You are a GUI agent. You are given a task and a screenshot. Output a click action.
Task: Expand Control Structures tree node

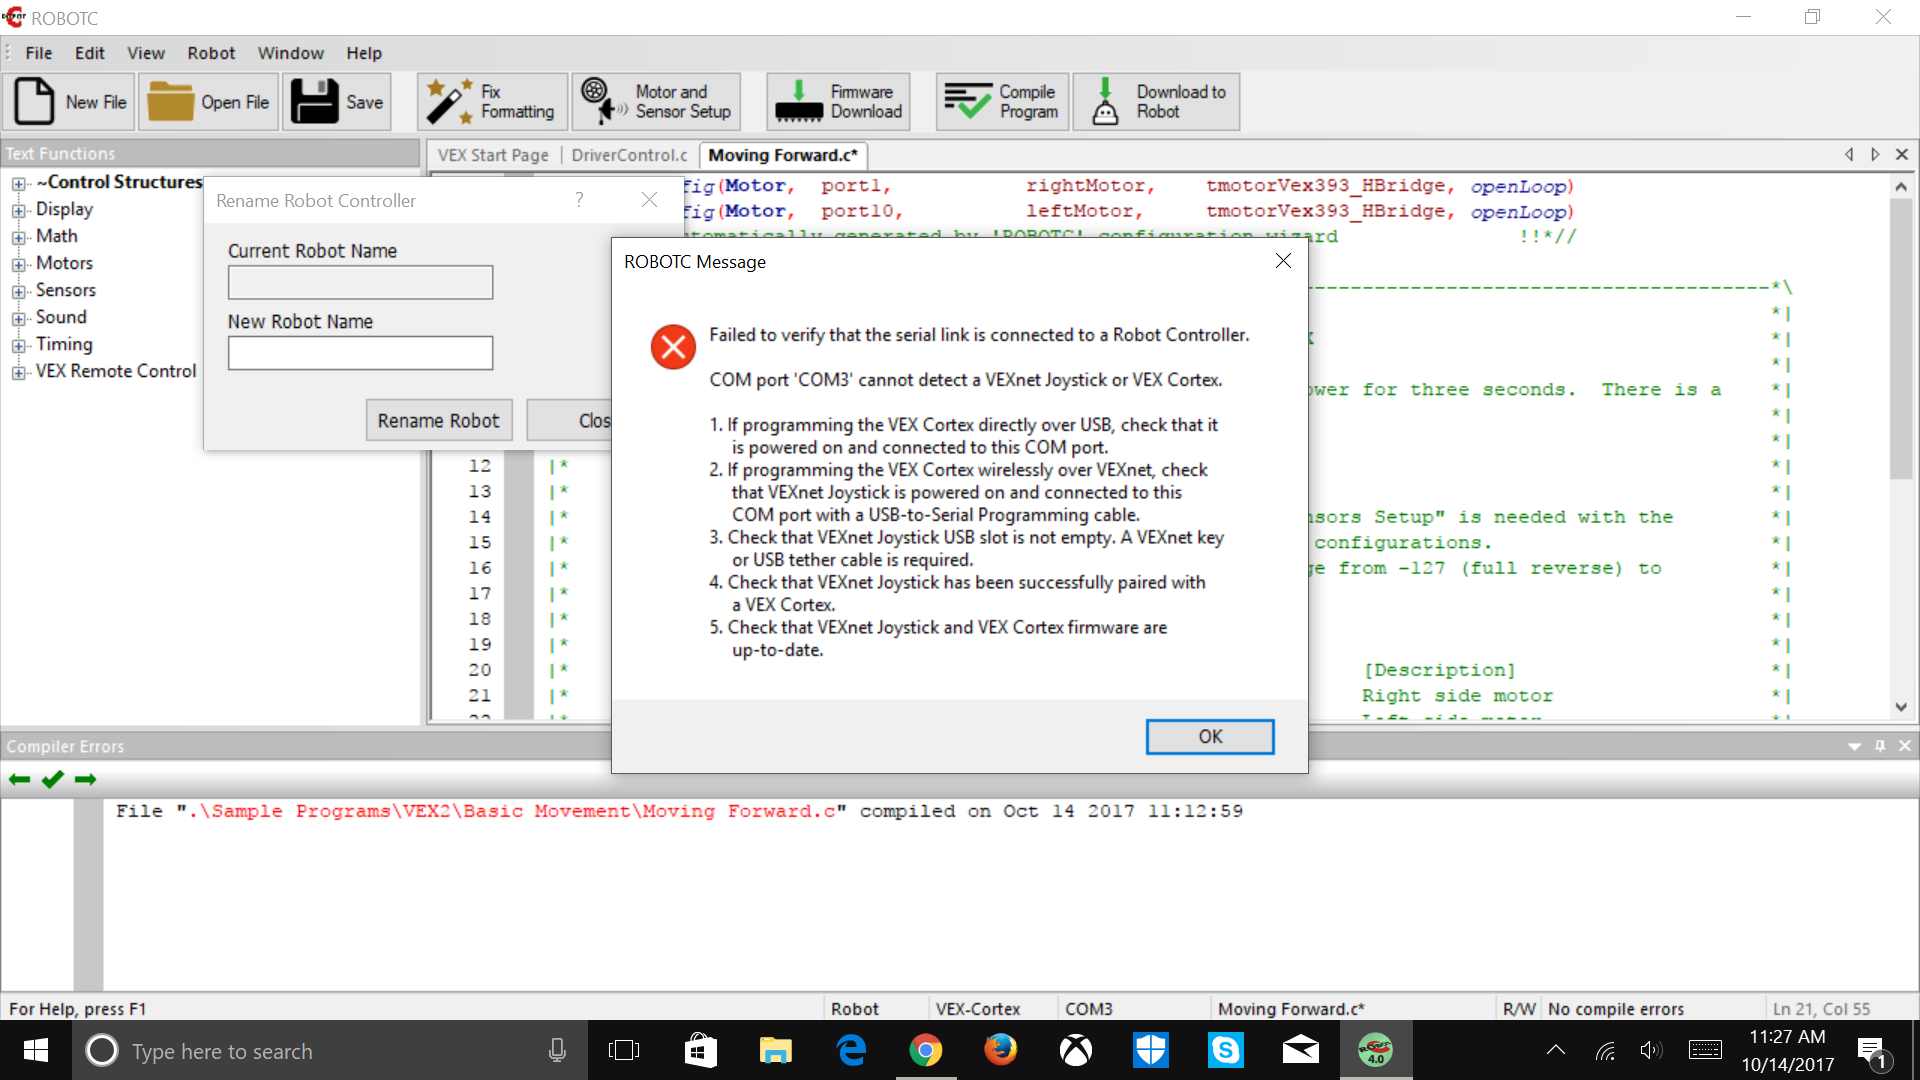point(18,184)
